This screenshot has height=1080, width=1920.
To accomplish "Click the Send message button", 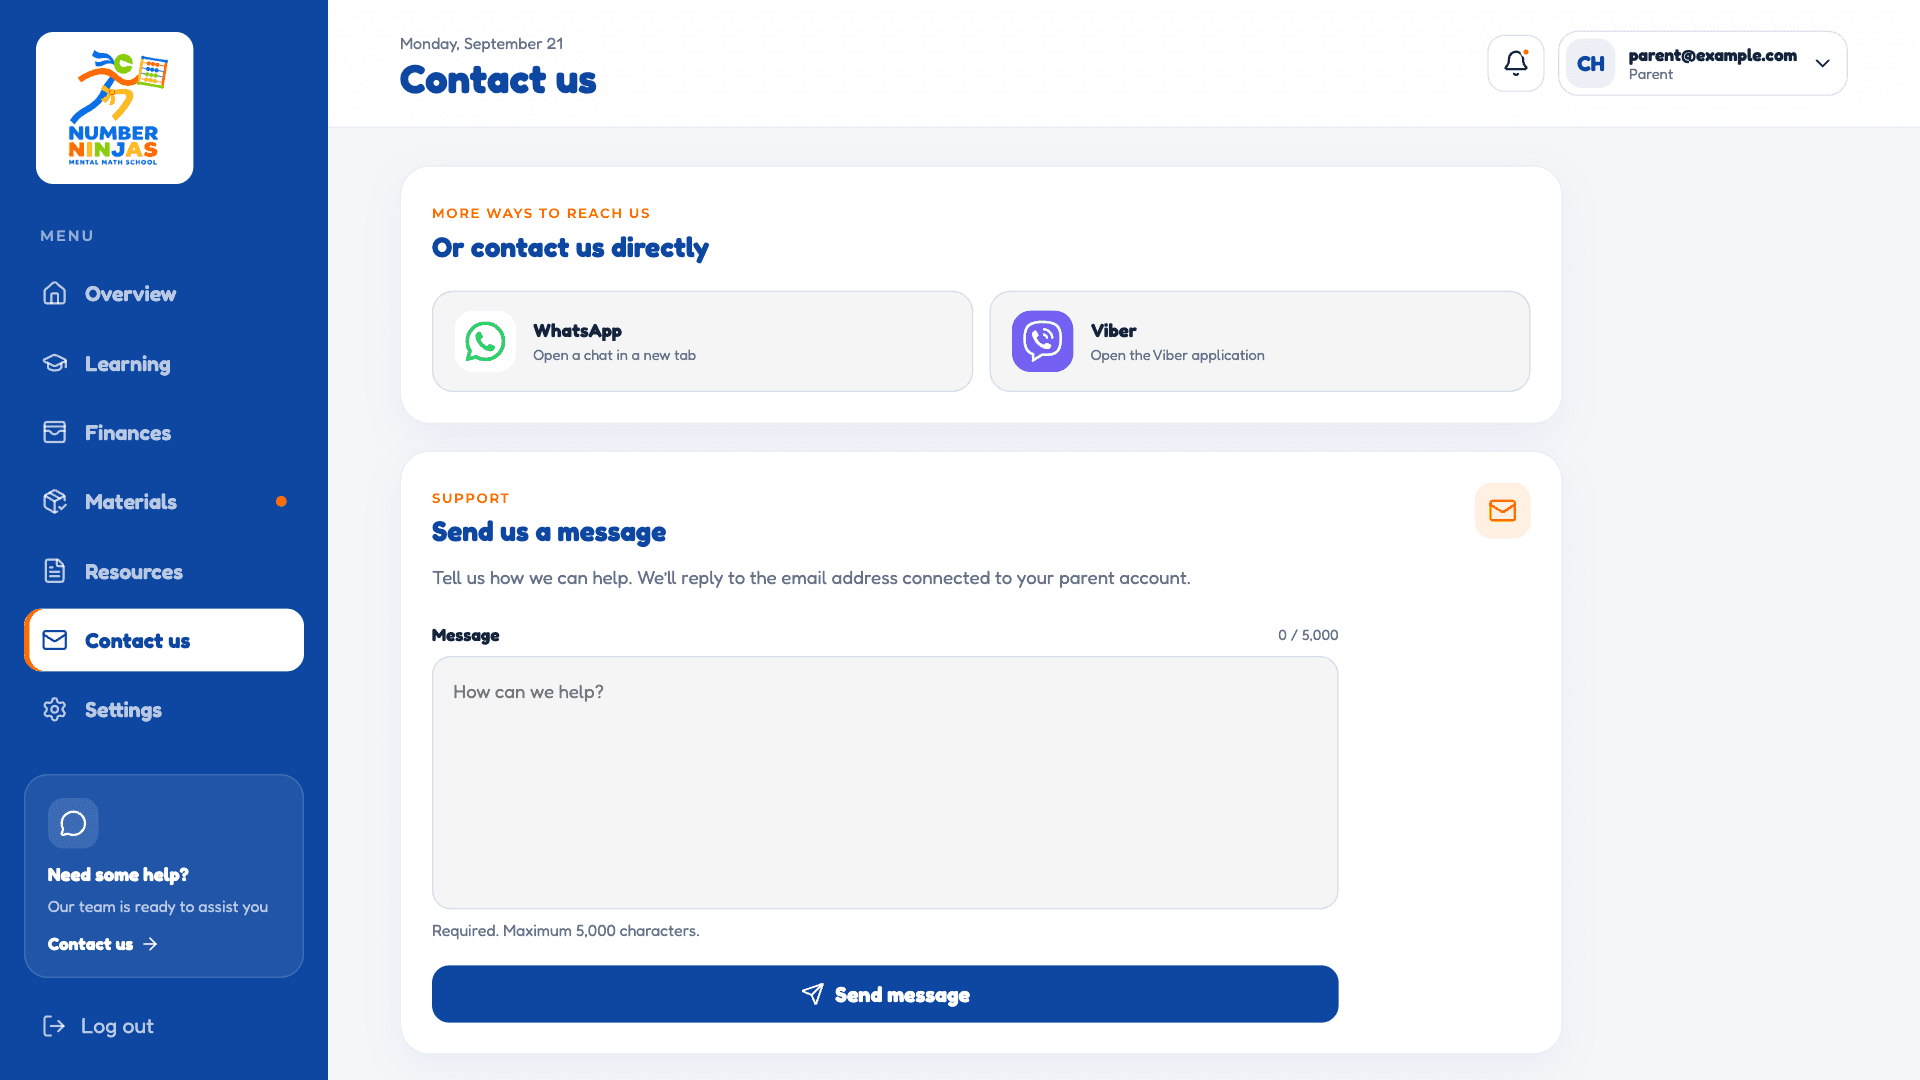I will pos(884,994).
